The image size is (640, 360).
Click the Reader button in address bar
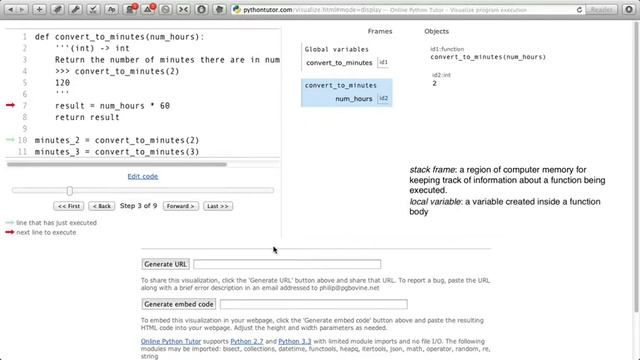click(601, 9)
